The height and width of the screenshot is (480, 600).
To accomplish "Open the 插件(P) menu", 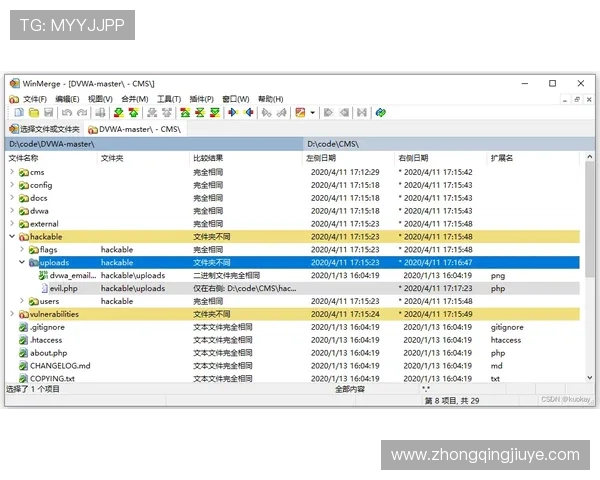I will click(201, 99).
